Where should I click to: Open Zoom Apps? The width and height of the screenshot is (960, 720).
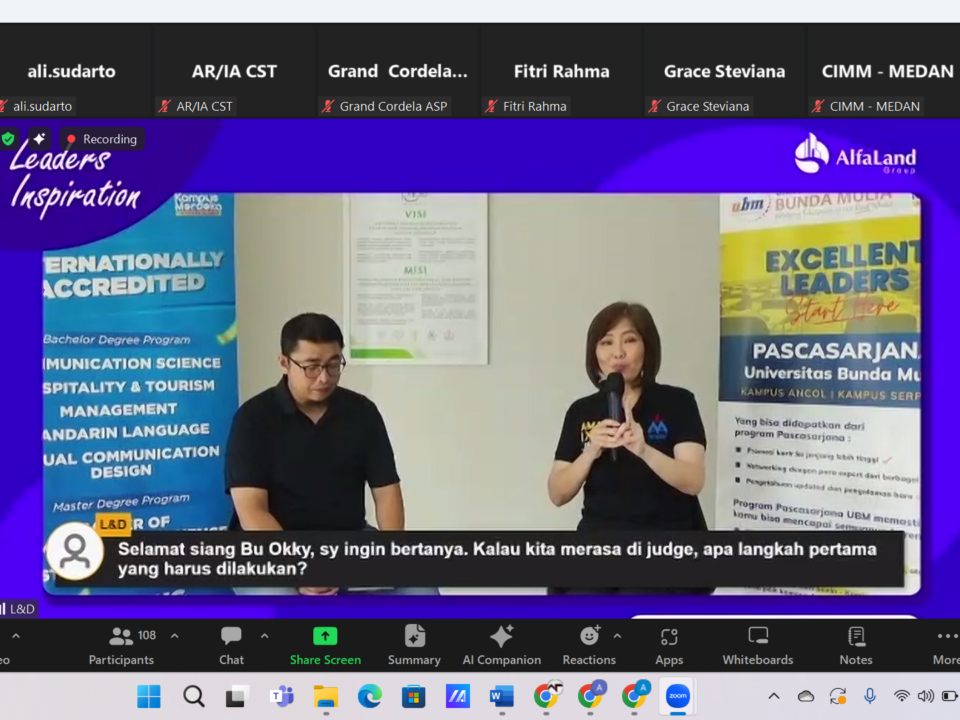pyautogui.click(x=669, y=645)
